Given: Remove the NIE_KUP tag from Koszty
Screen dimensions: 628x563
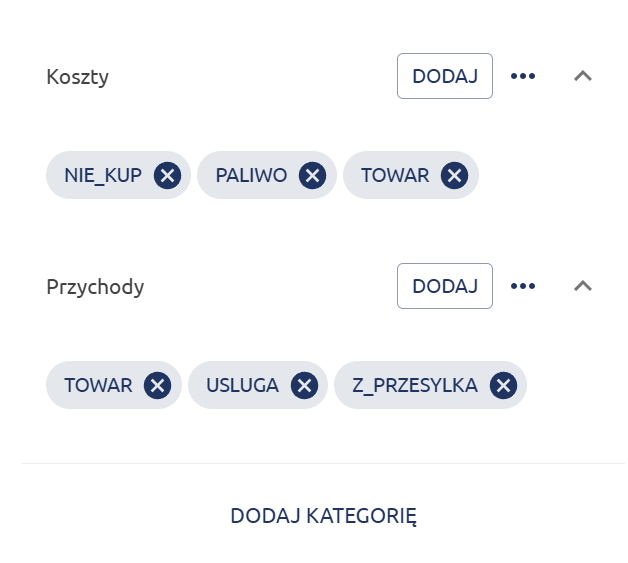Looking at the screenshot, I should point(168,176).
